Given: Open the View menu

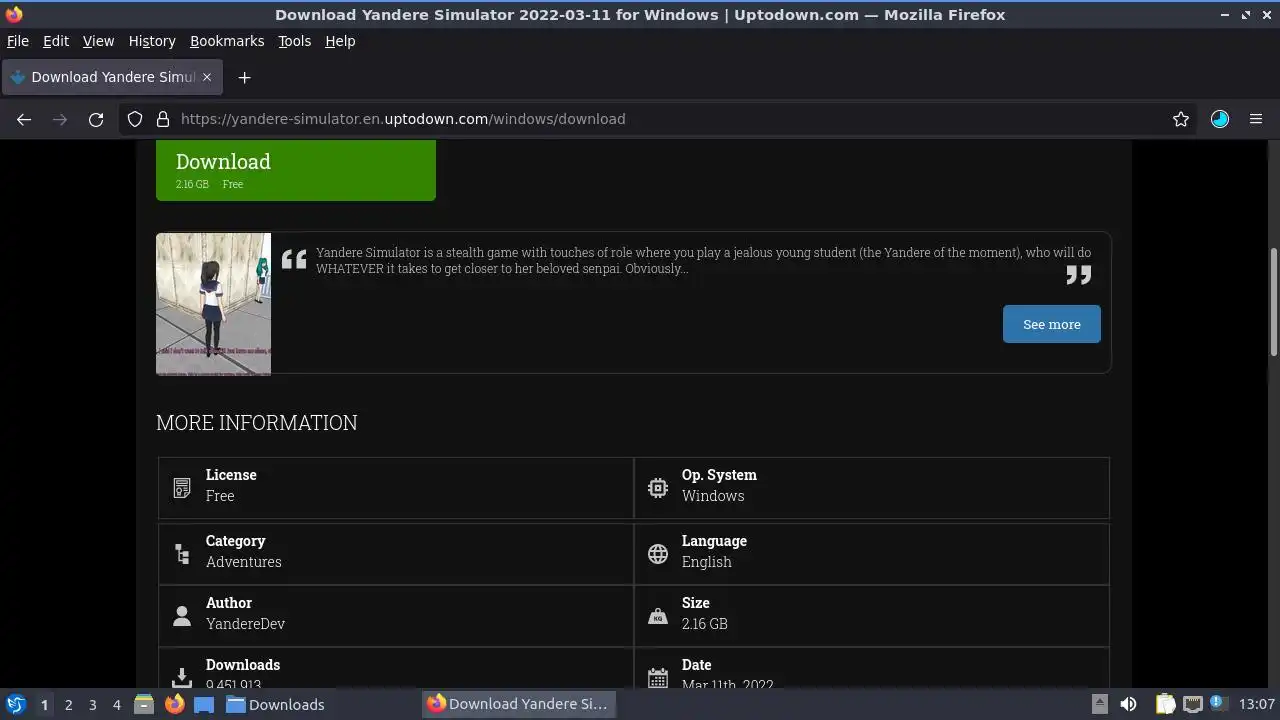Looking at the screenshot, I should [x=98, y=41].
